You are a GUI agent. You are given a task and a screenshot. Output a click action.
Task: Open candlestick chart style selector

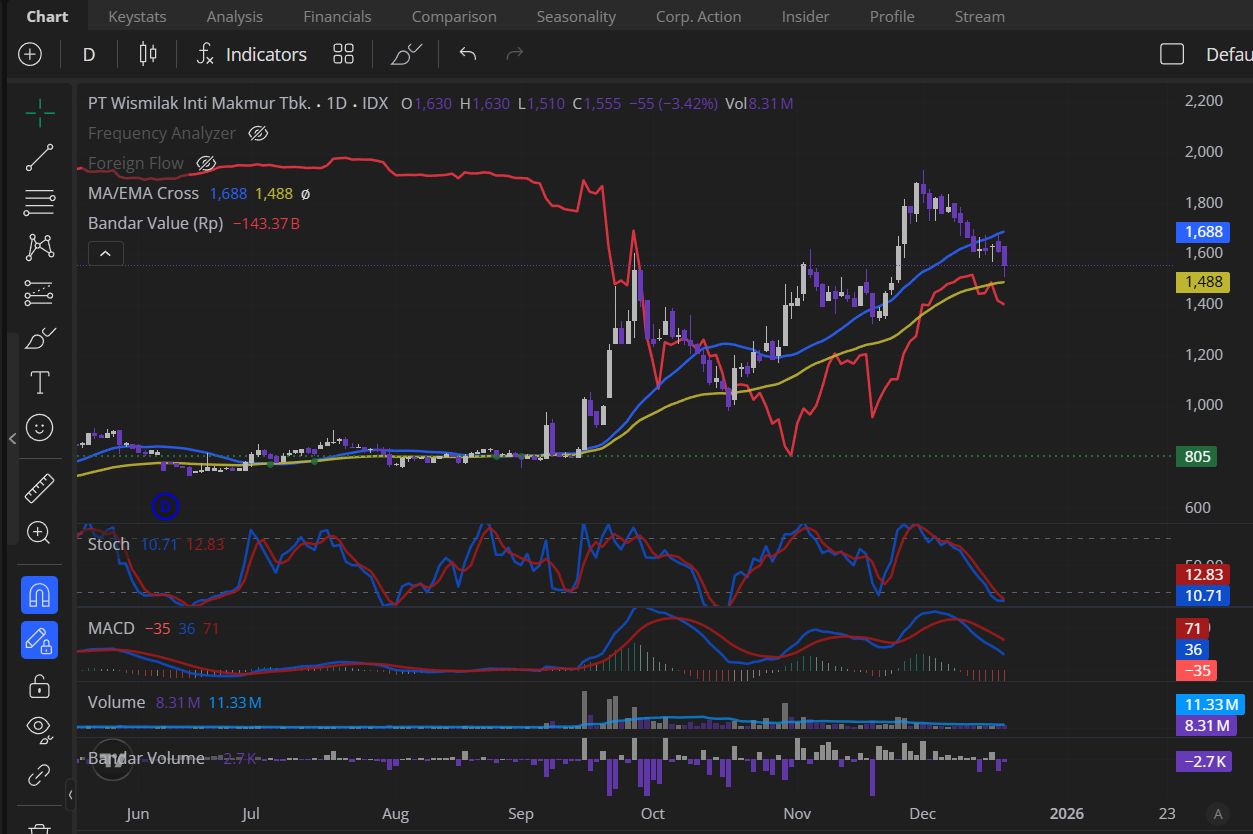tap(148, 54)
